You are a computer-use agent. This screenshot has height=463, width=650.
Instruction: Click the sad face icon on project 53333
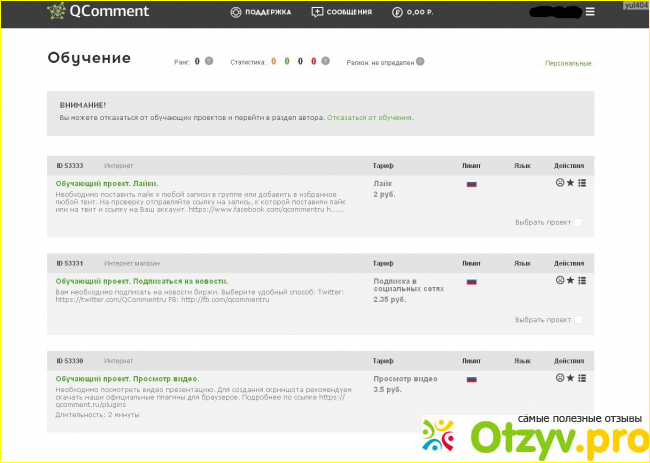click(x=559, y=183)
